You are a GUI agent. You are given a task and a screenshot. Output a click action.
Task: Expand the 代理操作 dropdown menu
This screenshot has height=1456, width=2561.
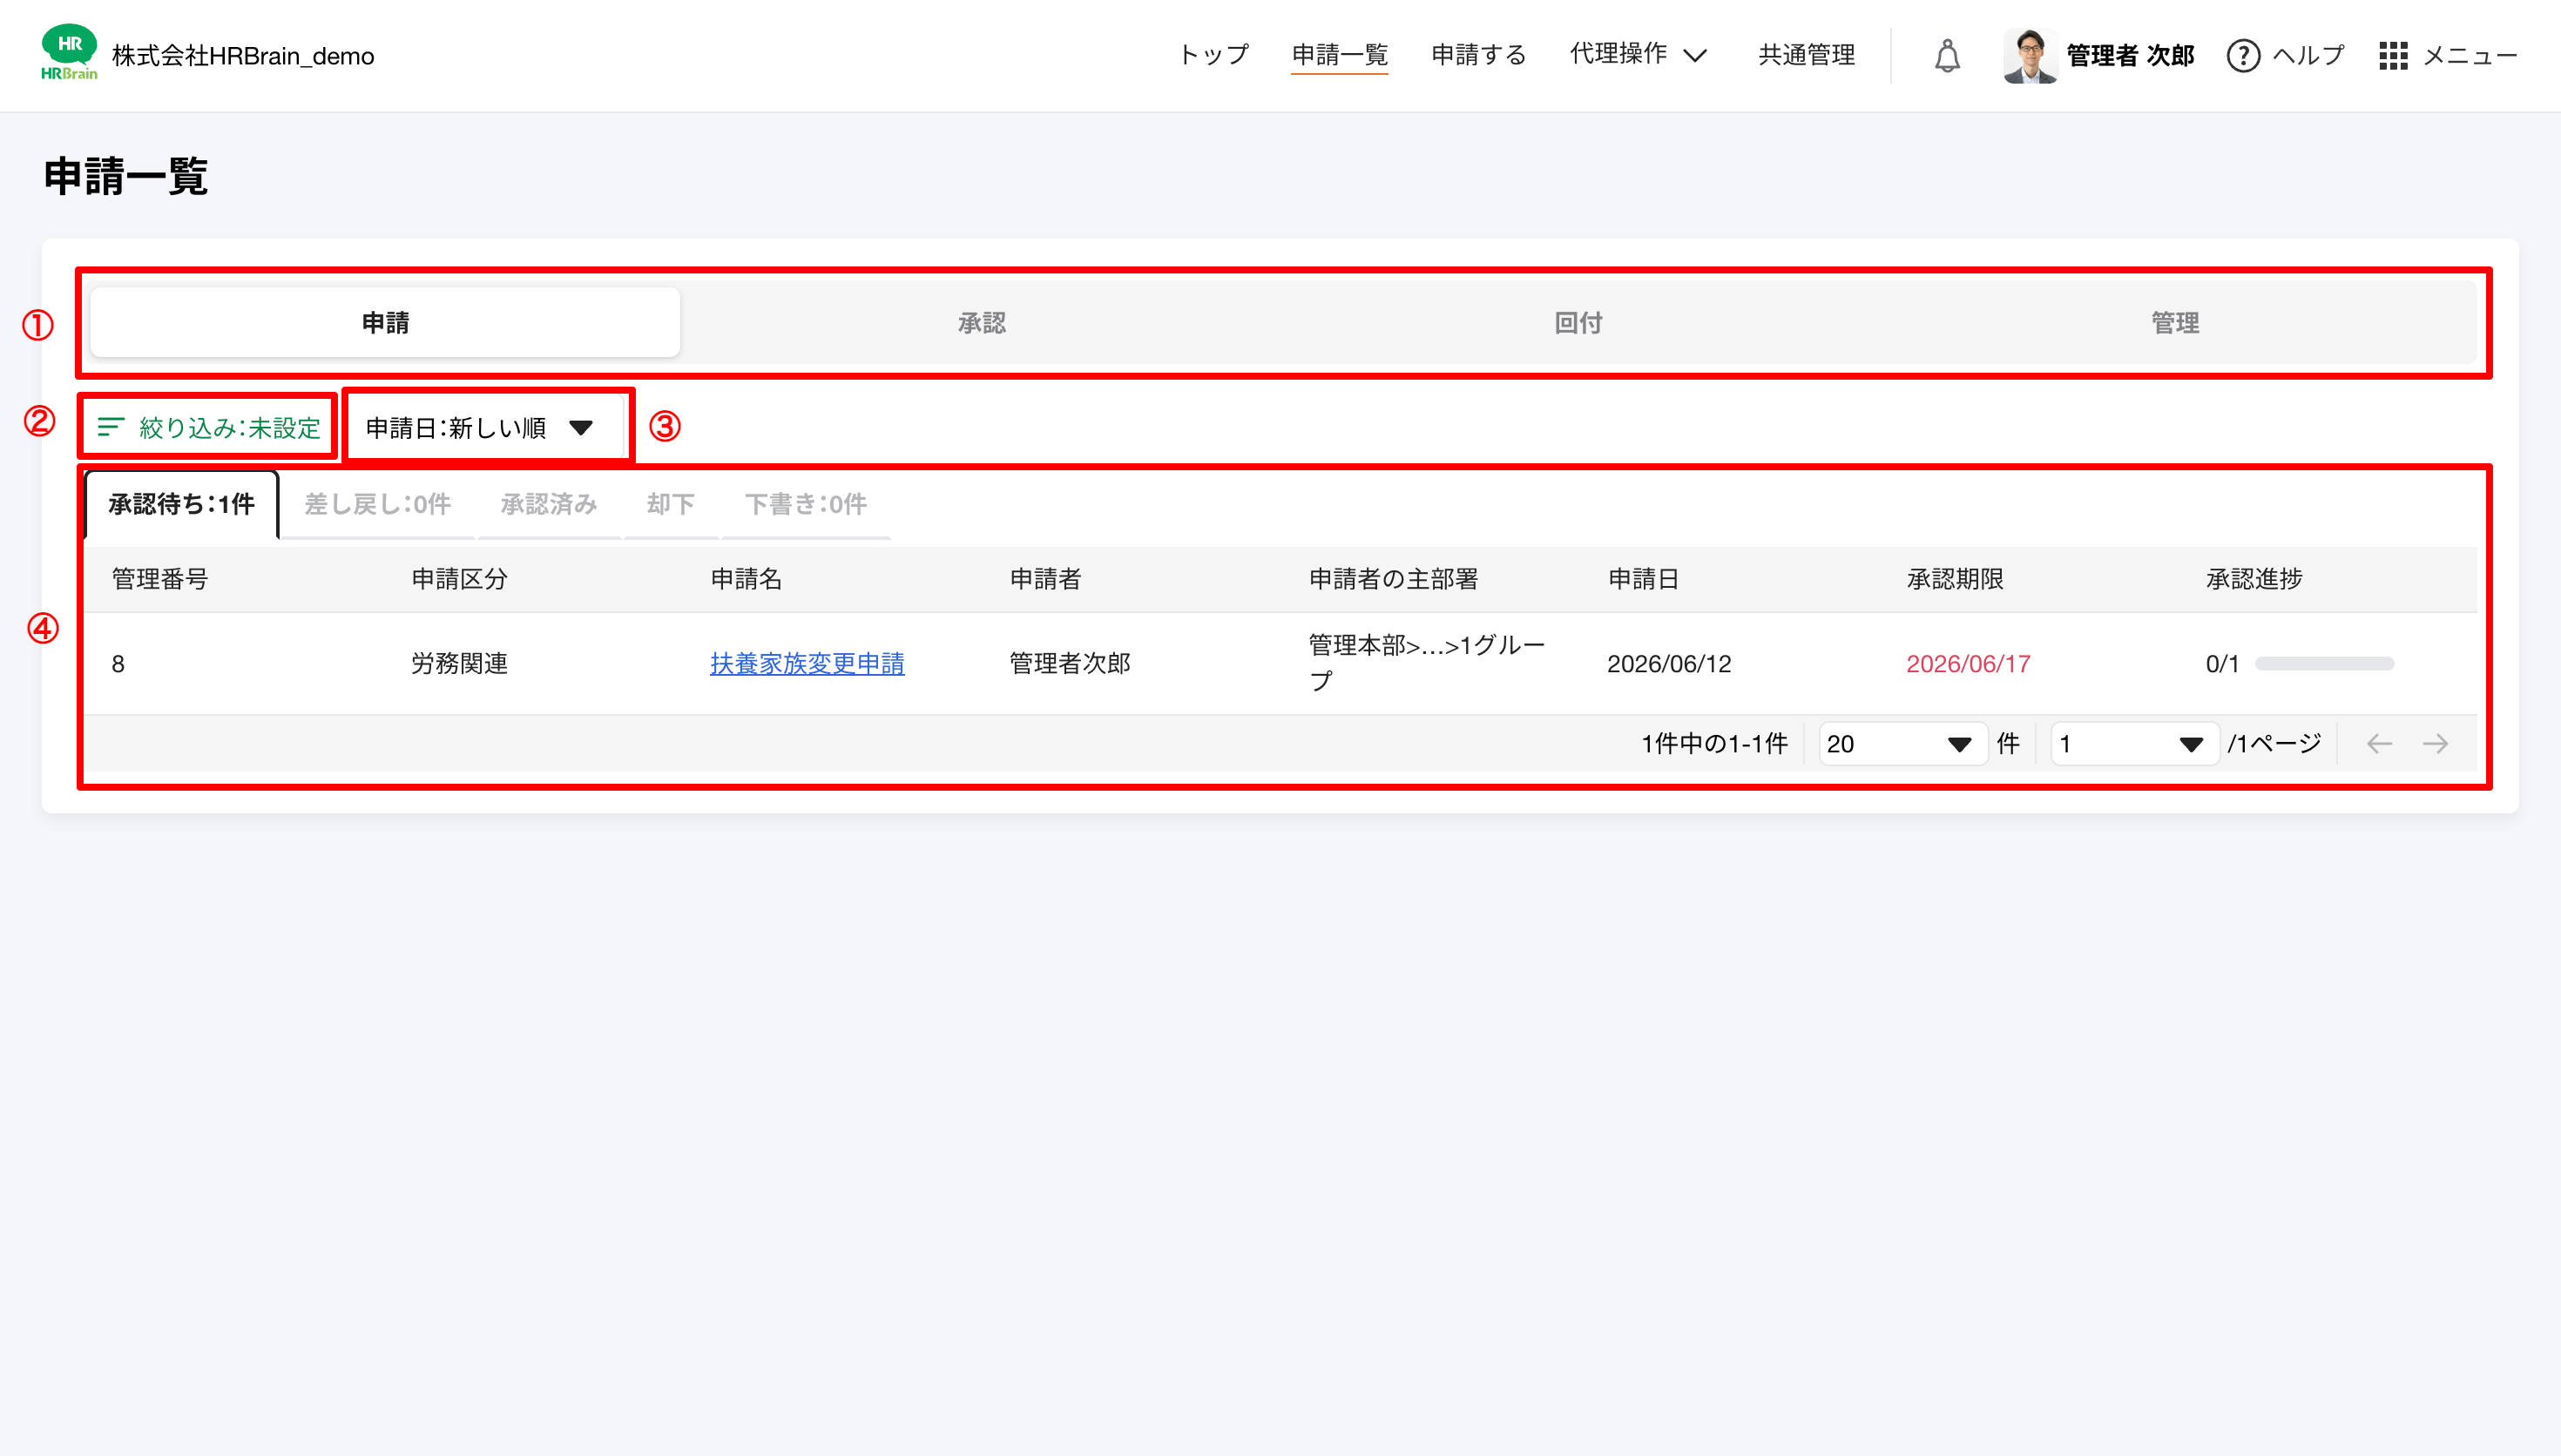[x=1637, y=55]
